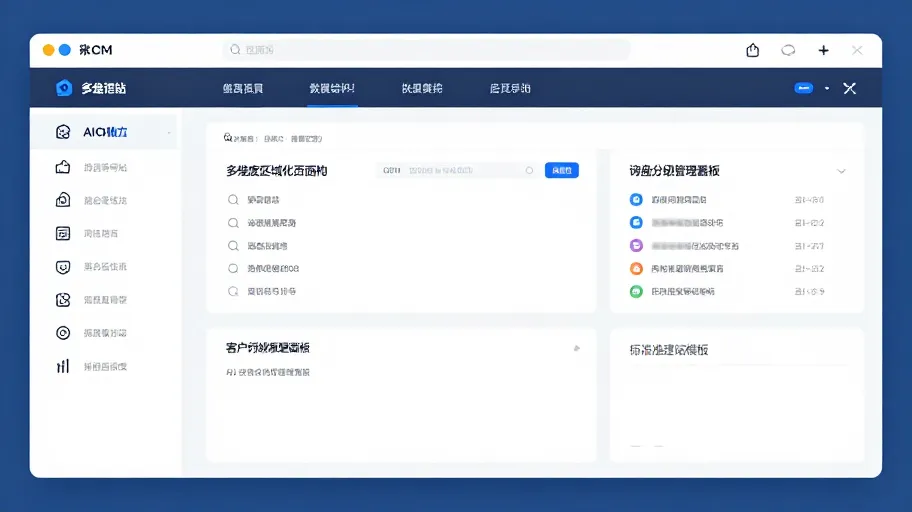912x512 pixels.
Task: Click the smiling shield sidebar icon
Action: [x=63, y=266]
